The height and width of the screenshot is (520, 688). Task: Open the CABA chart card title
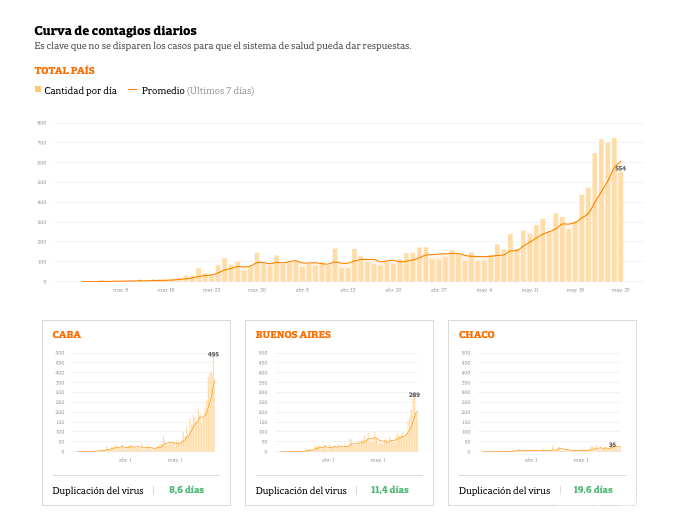[66, 335]
